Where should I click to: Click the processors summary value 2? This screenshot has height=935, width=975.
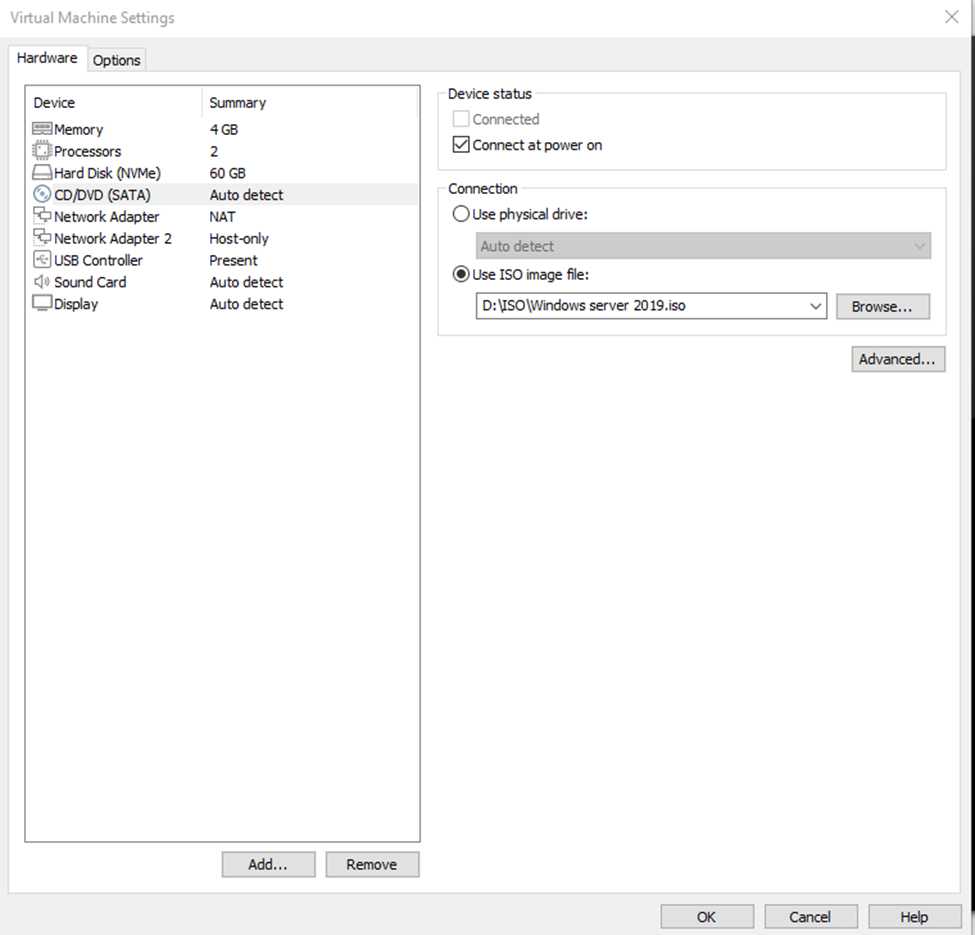[214, 151]
